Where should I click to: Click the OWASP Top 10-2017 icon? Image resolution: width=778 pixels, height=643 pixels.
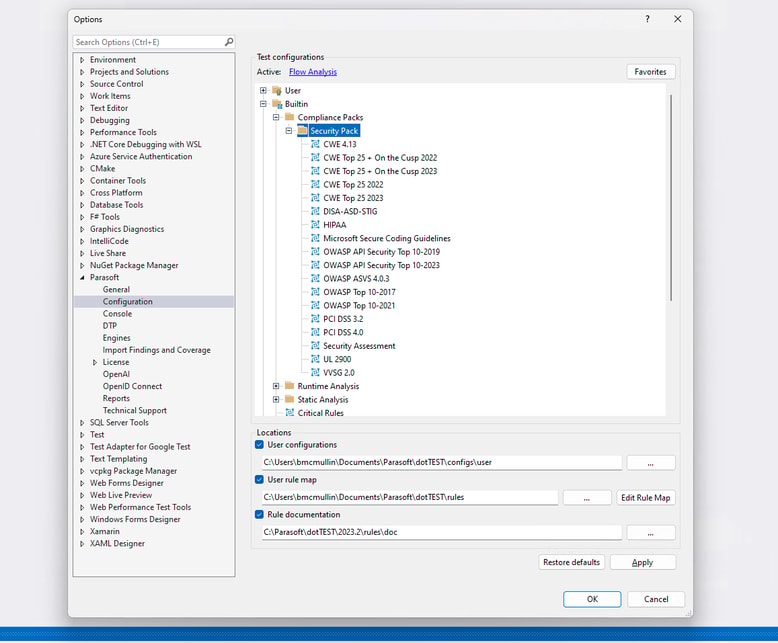[315, 292]
